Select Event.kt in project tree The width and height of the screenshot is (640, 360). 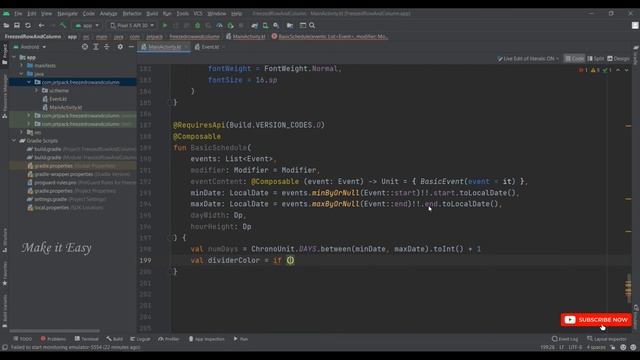click(x=58, y=99)
